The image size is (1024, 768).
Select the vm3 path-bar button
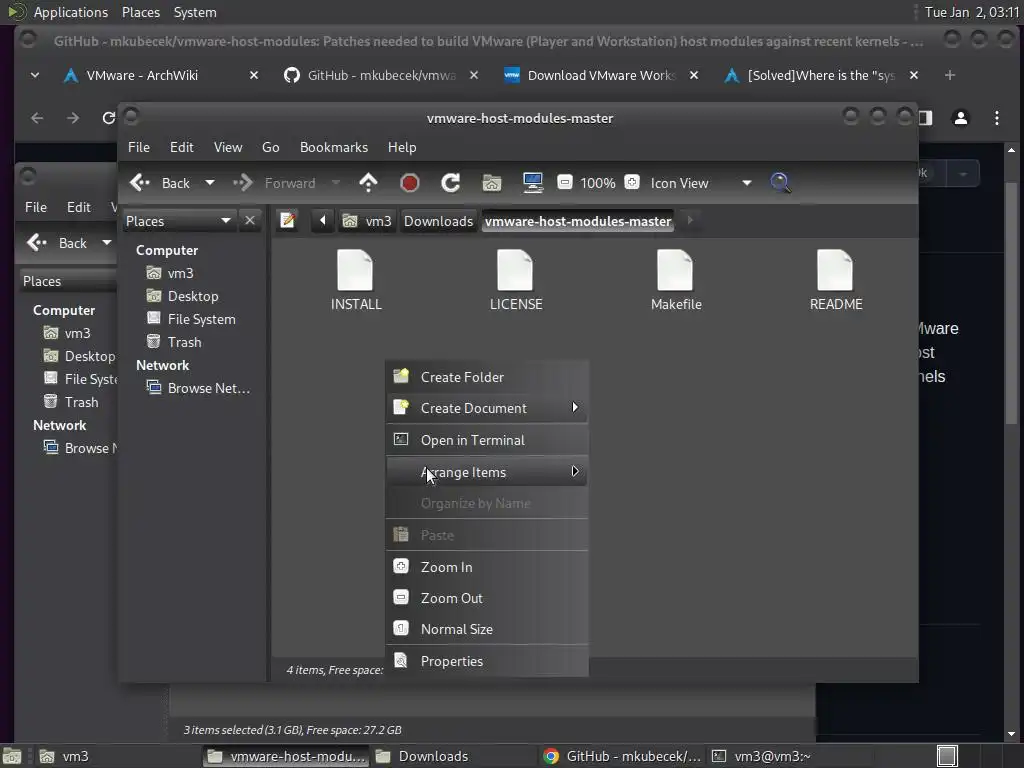click(x=368, y=221)
